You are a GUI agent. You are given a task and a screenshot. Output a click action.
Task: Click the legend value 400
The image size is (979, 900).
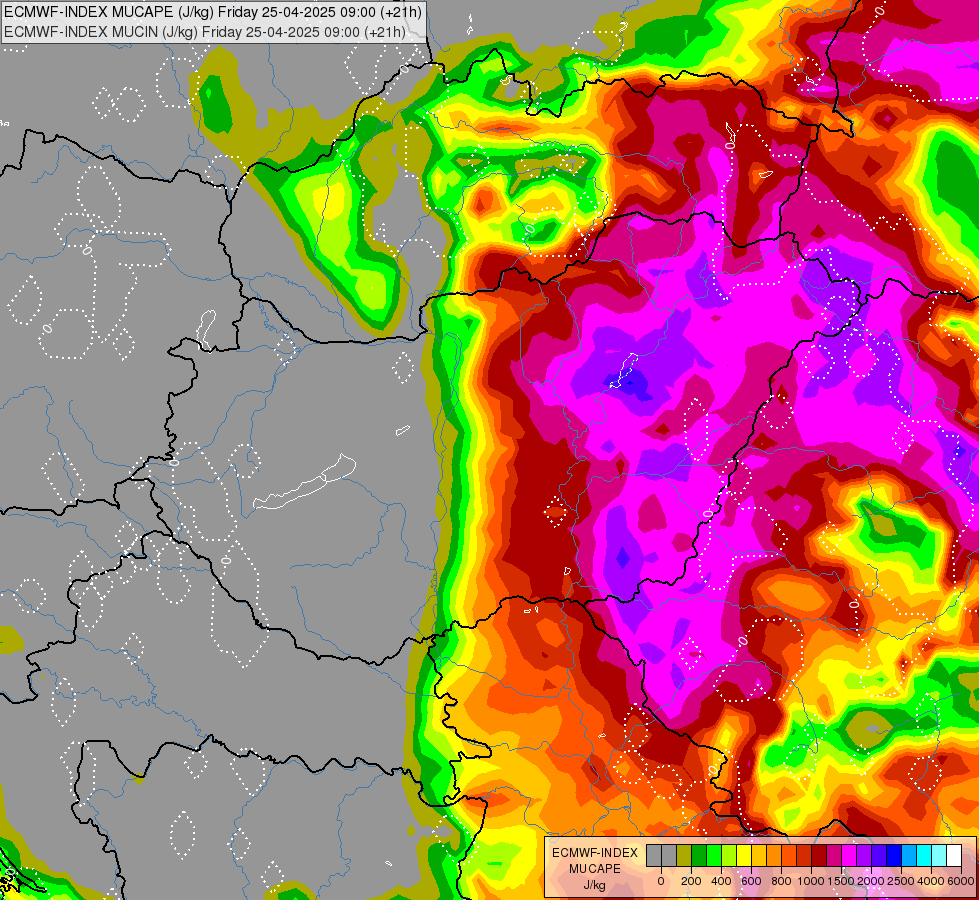[721, 881]
